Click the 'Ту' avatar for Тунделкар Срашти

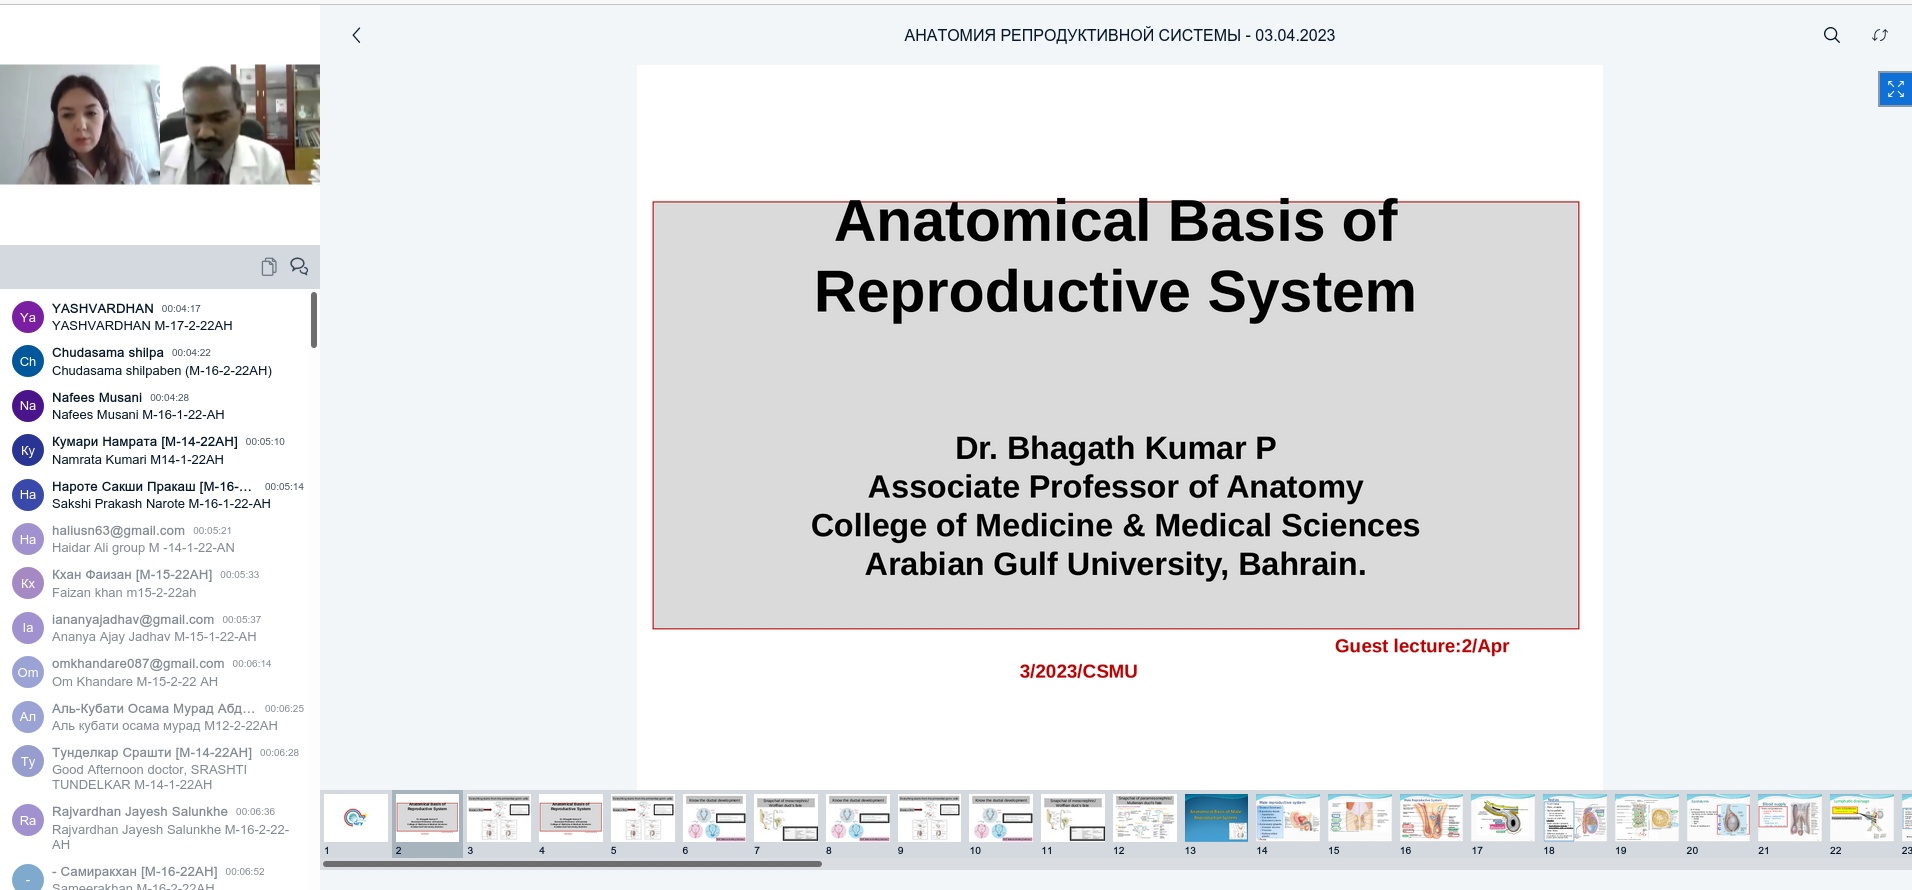pos(28,761)
